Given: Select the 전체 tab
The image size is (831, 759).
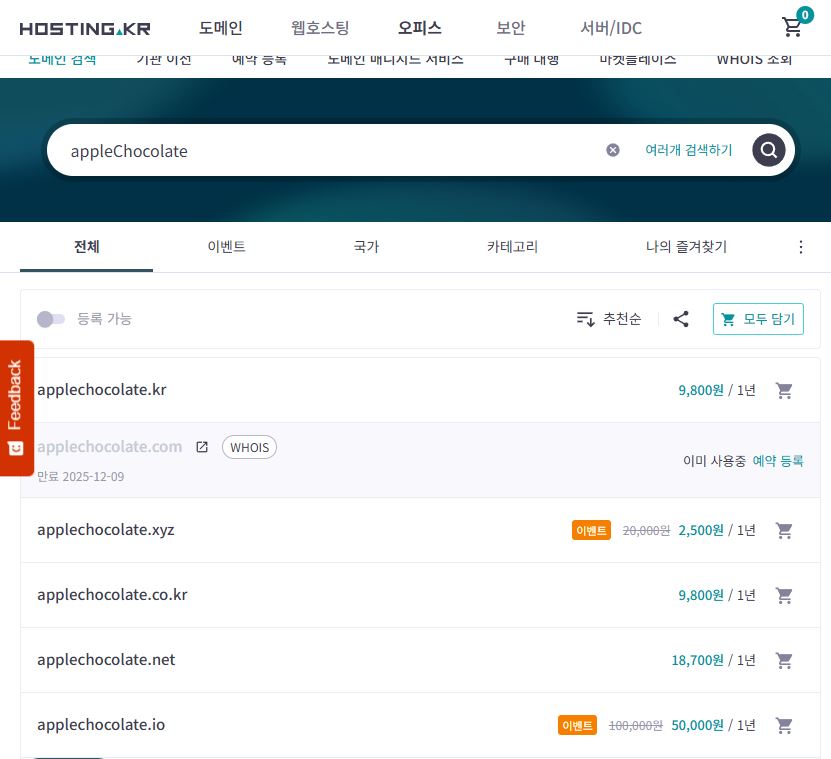Looking at the screenshot, I should click(86, 247).
